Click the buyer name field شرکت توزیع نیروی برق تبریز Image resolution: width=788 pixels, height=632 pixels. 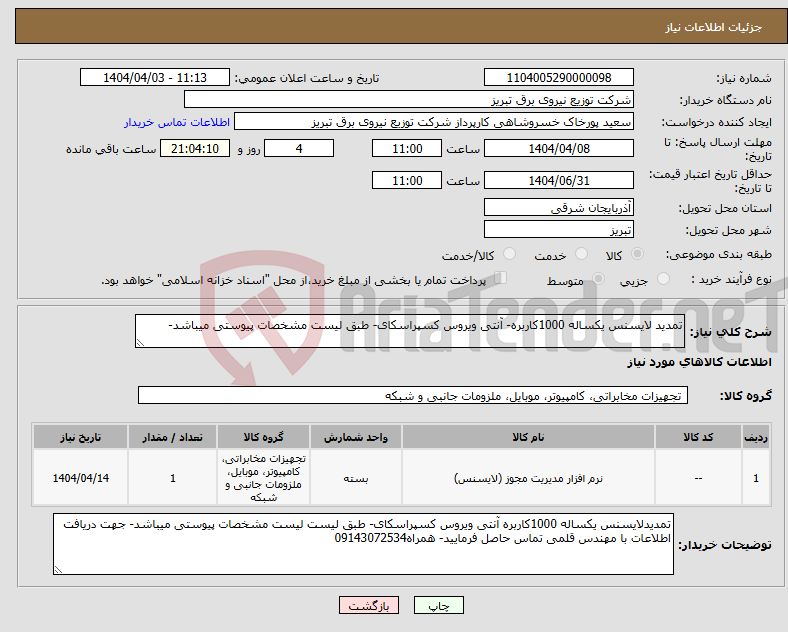pos(409,99)
